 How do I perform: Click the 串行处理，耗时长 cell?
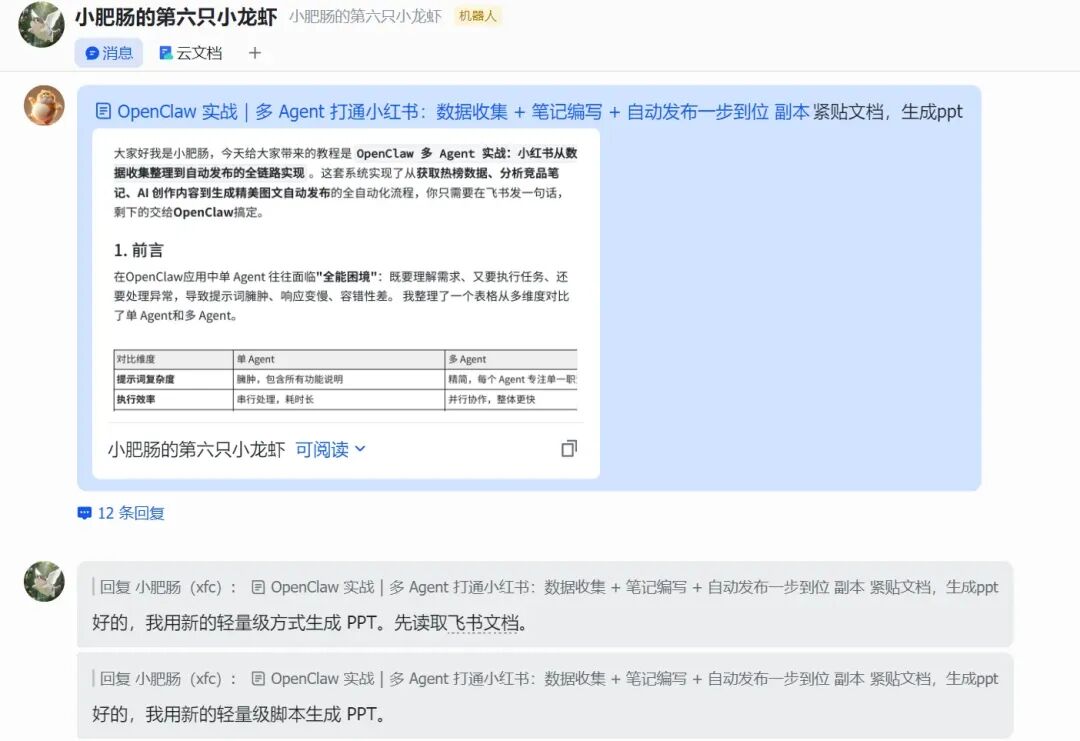[x=339, y=399]
